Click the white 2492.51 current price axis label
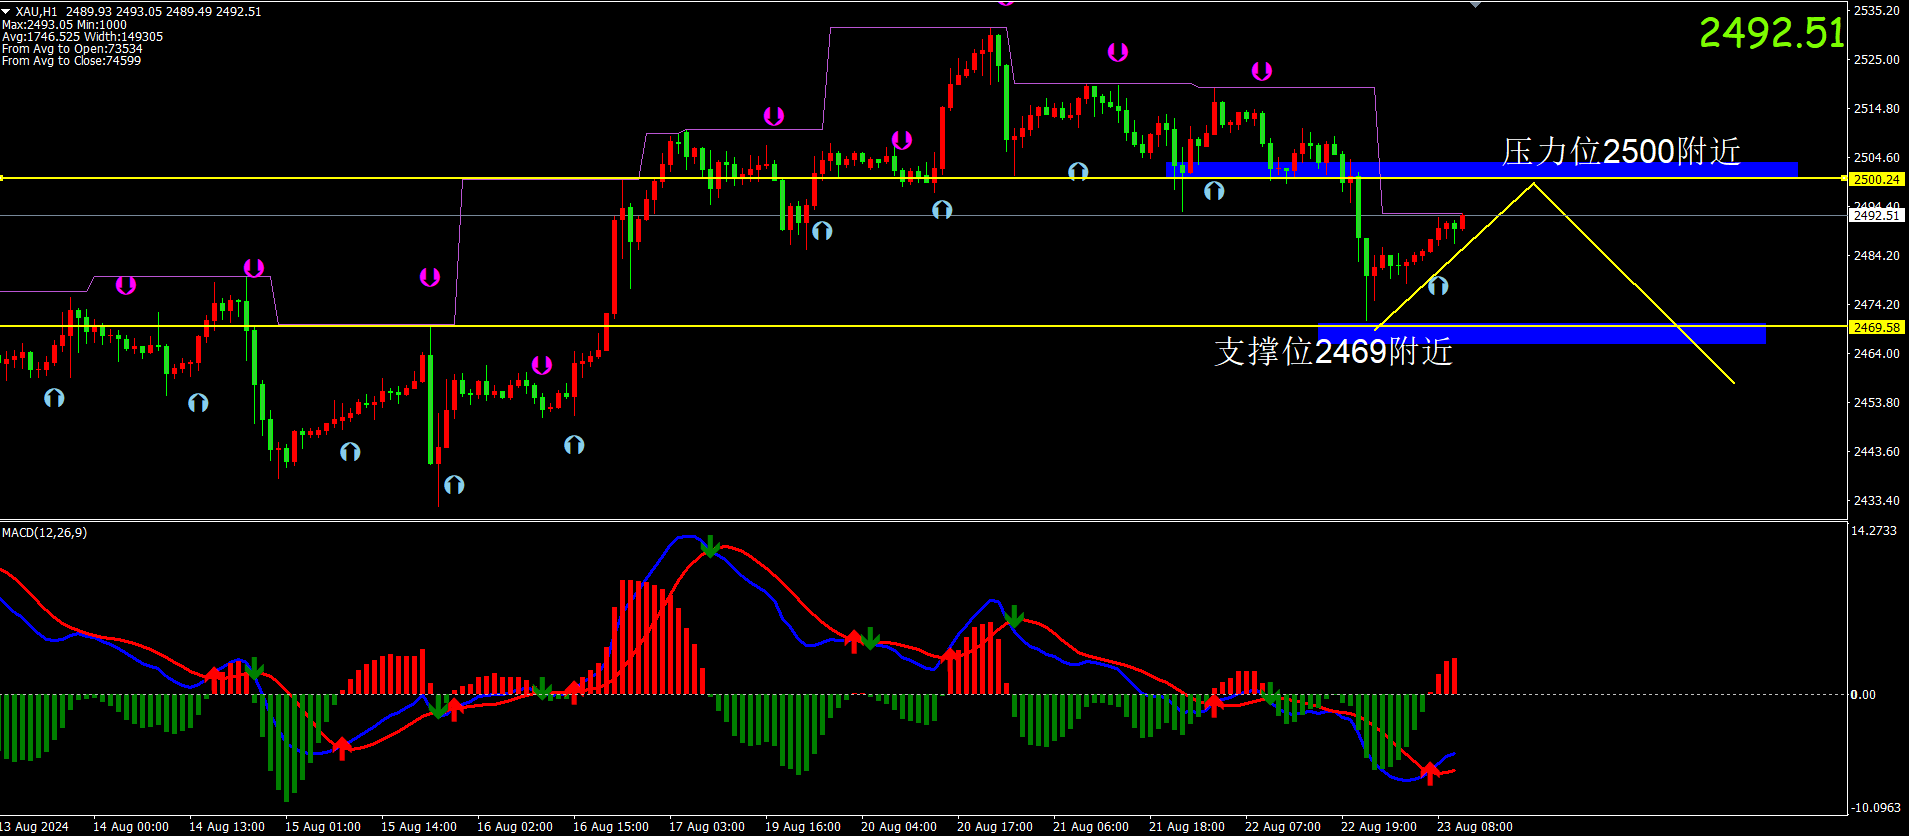Image resolution: width=1909 pixels, height=836 pixels. click(x=1875, y=215)
